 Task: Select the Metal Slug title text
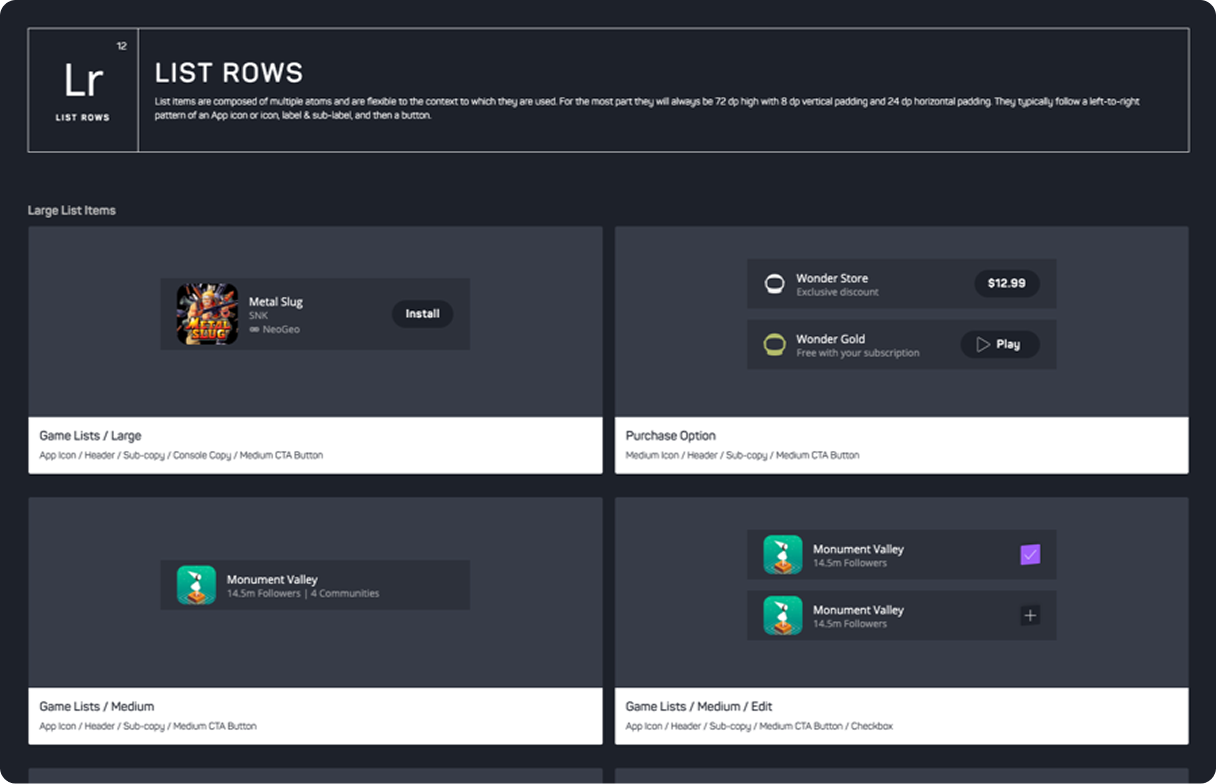[x=275, y=302]
